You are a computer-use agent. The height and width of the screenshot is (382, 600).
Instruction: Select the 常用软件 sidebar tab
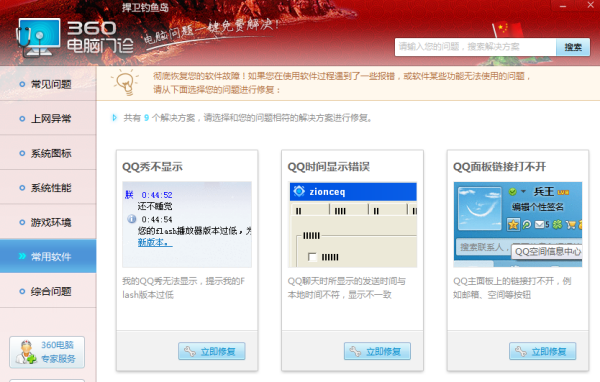tap(48, 256)
